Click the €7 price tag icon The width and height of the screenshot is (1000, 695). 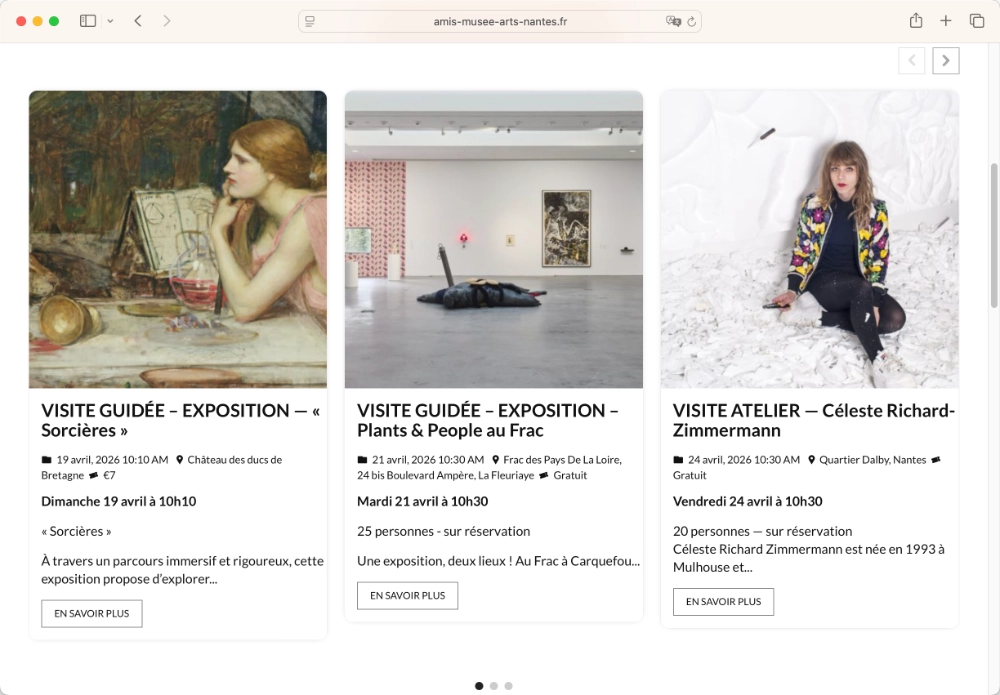94,474
